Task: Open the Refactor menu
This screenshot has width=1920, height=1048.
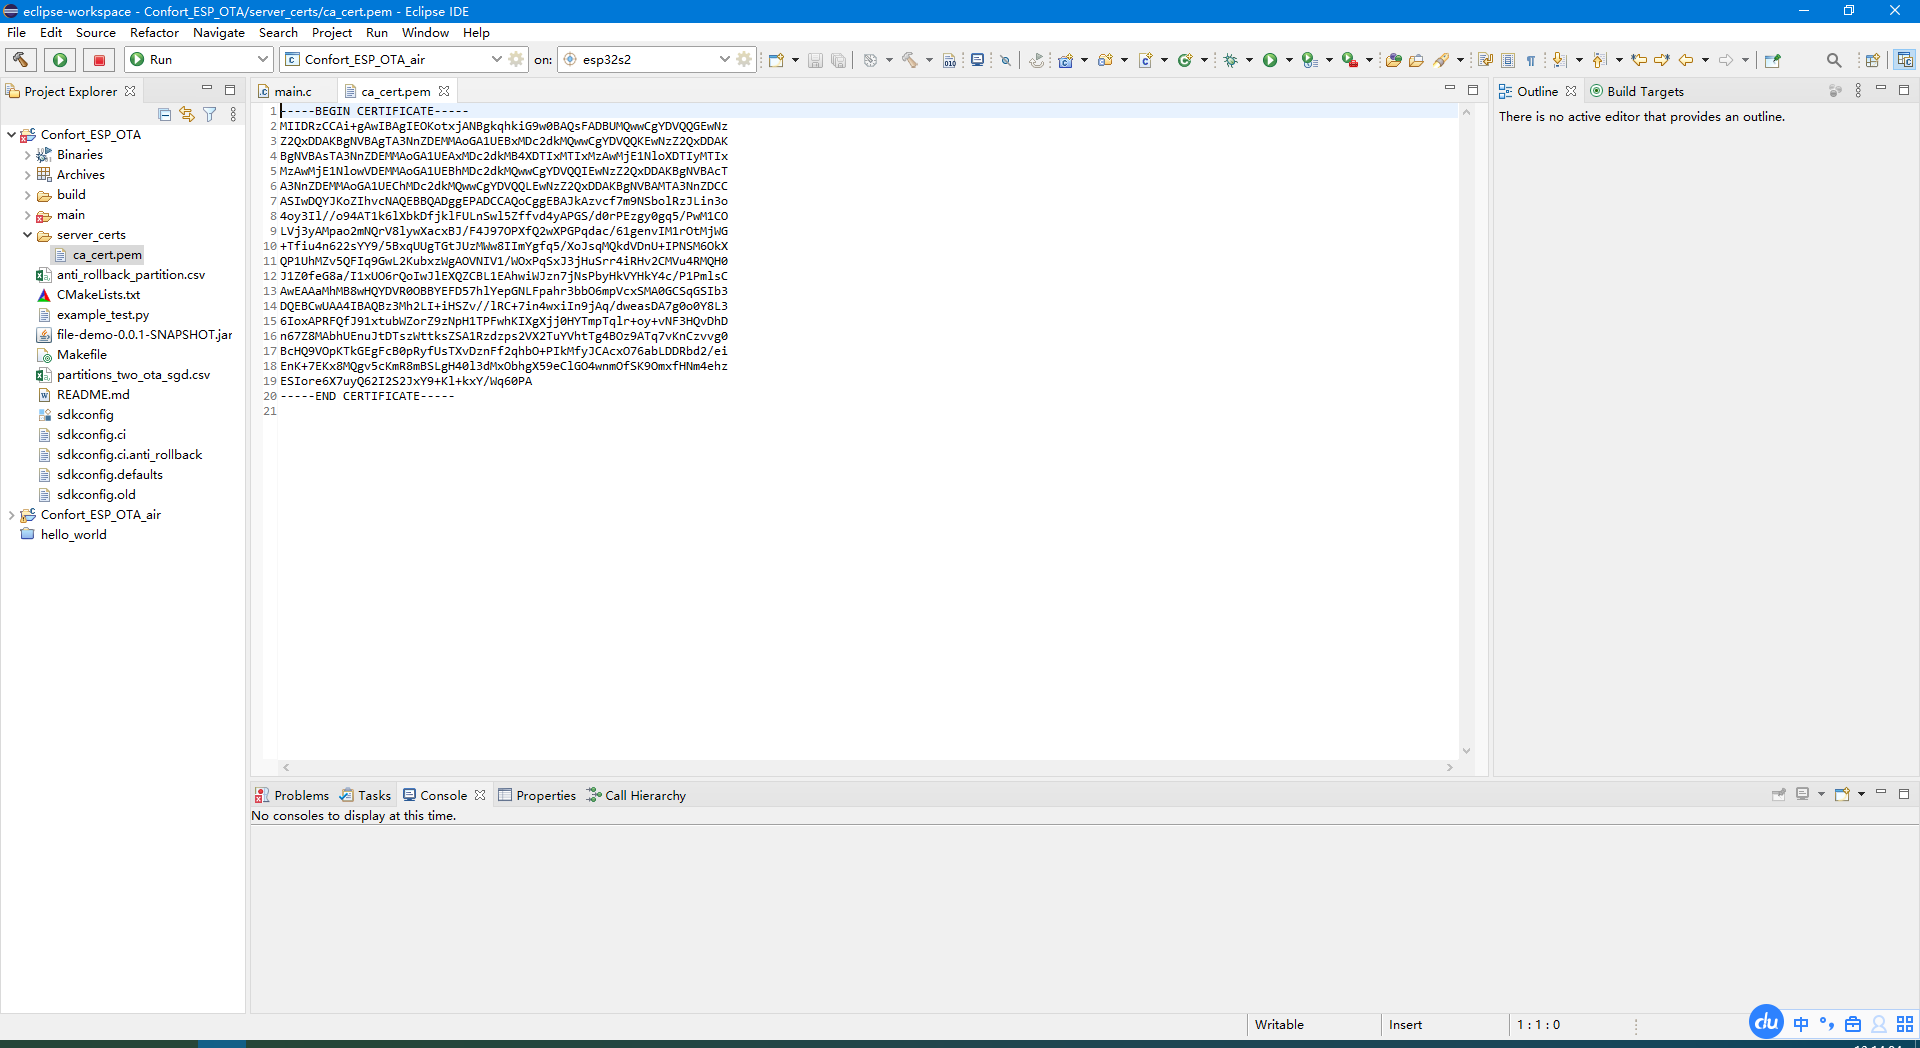Action: coord(154,32)
